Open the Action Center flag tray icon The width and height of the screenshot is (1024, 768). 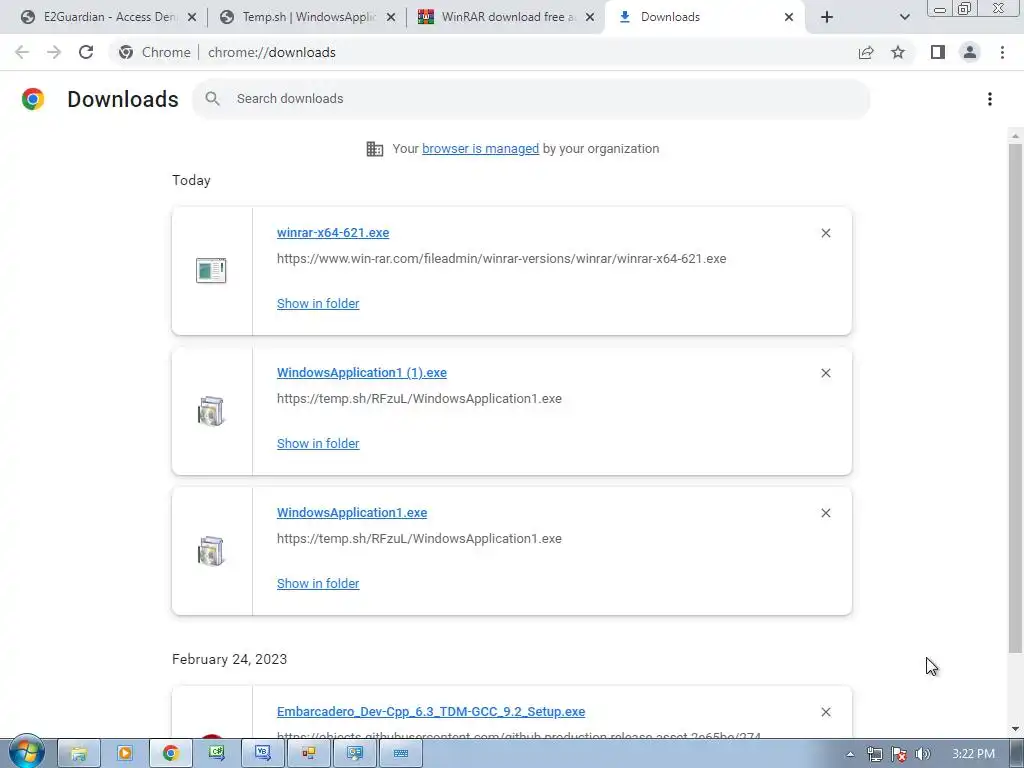(x=899, y=754)
